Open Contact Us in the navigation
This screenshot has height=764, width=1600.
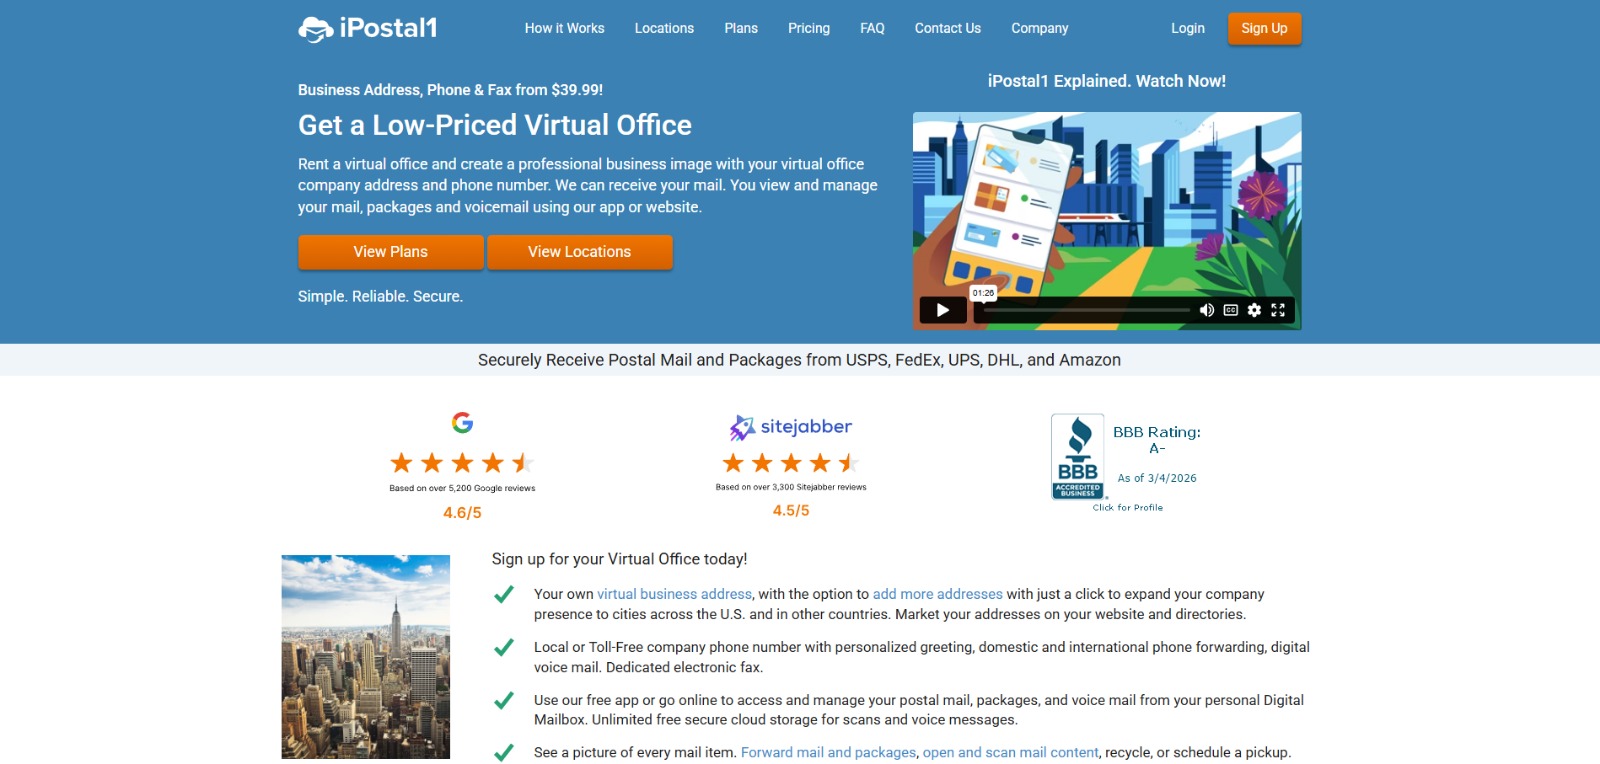click(948, 28)
